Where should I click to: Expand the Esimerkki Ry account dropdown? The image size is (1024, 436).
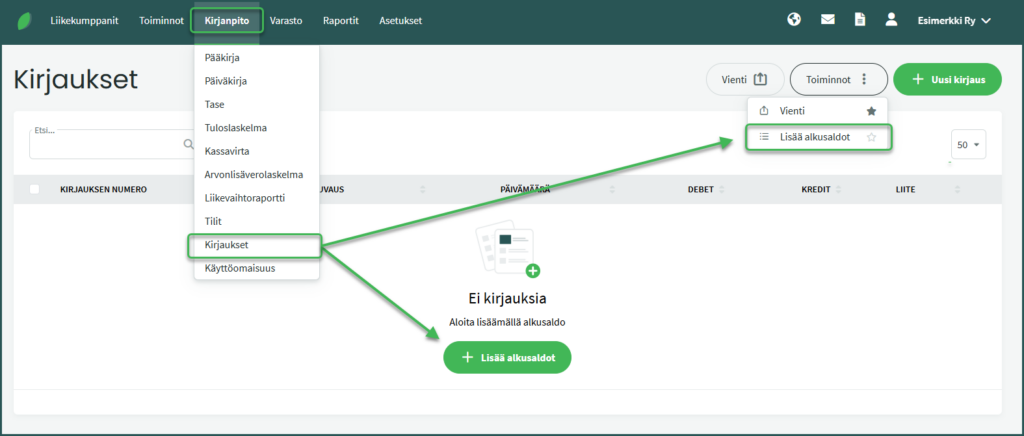953,20
